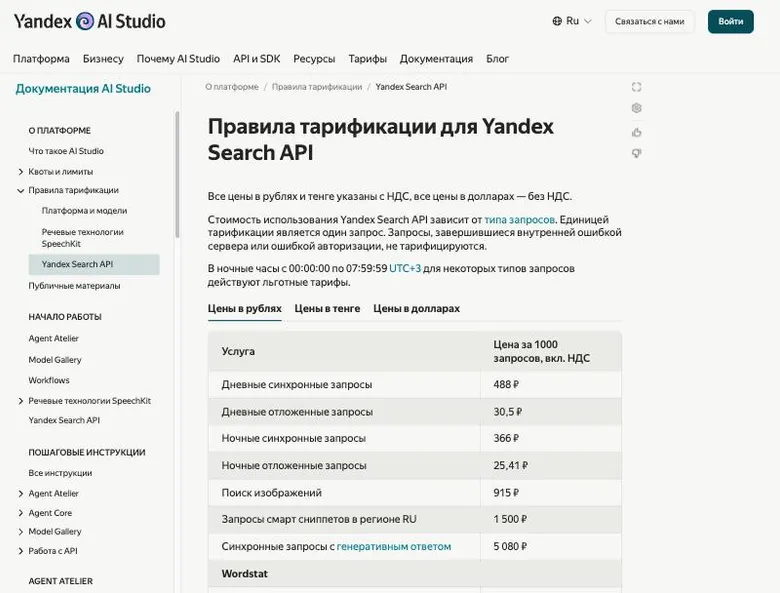780x593 pixels.
Task: Open the Ru language dropdown
Action: [573, 21]
